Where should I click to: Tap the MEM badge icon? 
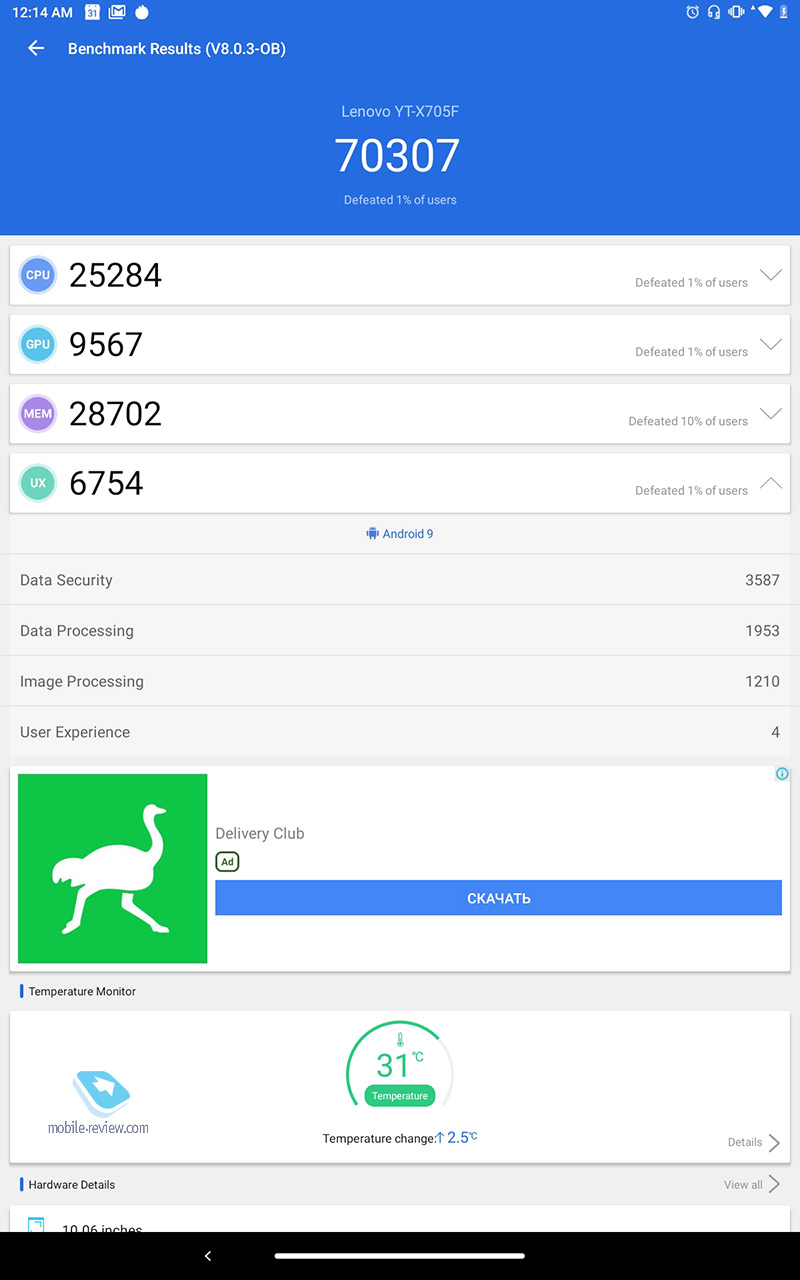38,414
